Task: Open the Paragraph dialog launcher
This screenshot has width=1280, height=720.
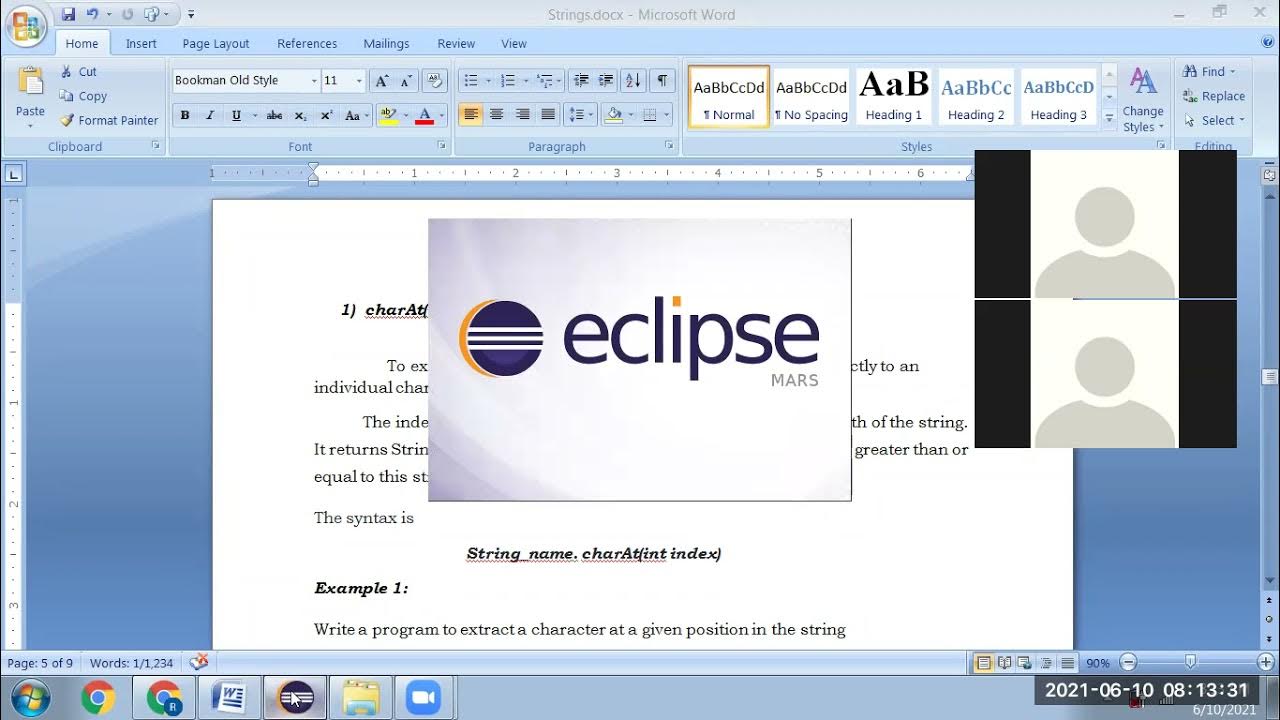Action: click(x=669, y=146)
